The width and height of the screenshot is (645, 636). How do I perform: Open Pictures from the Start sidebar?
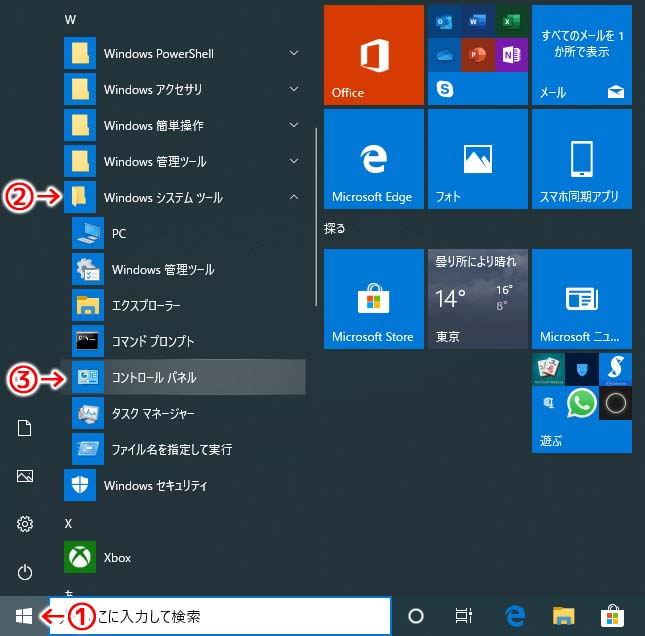click(x=25, y=476)
